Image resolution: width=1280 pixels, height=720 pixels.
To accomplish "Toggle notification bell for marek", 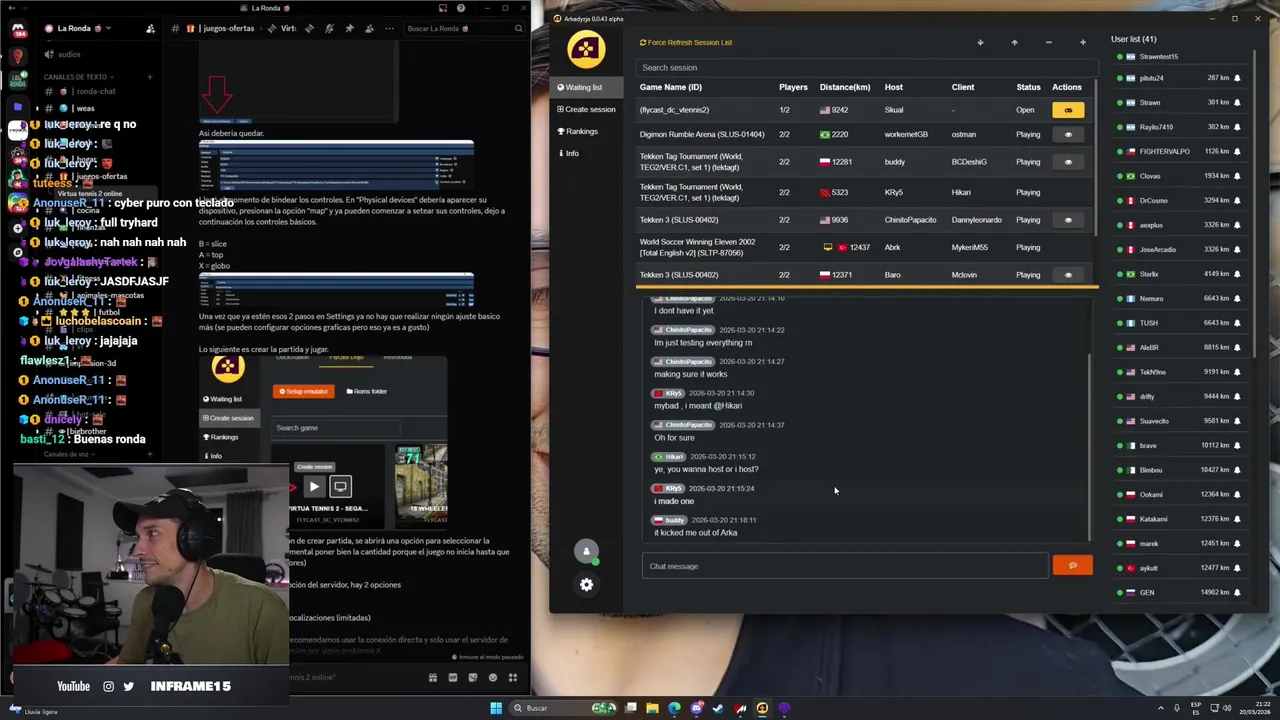I will [1237, 543].
